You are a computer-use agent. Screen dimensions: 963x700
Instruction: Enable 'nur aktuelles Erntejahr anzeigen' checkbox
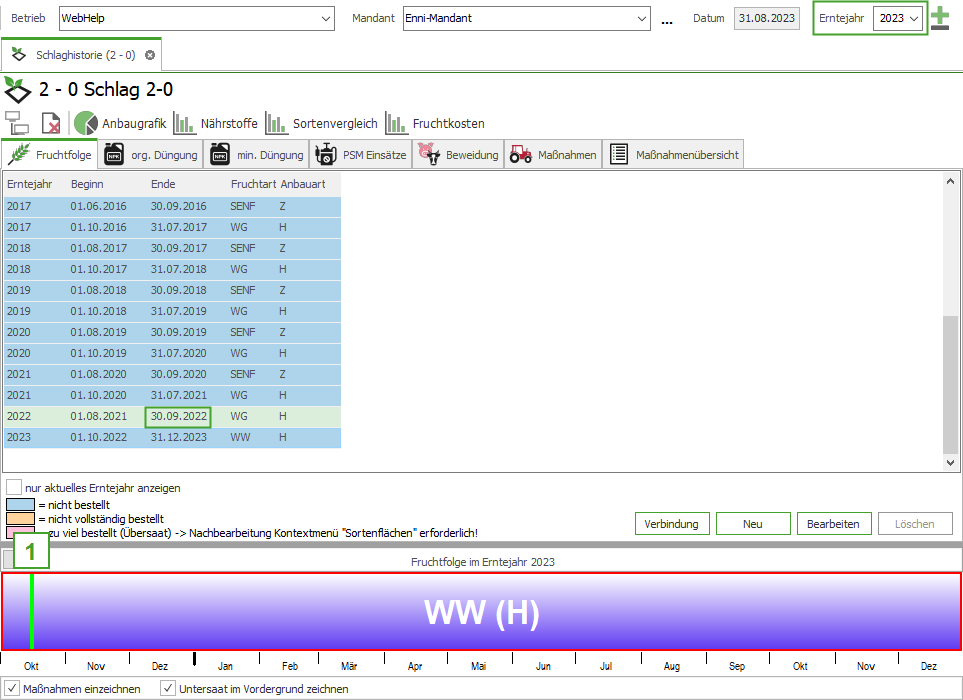click(x=14, y=488)
